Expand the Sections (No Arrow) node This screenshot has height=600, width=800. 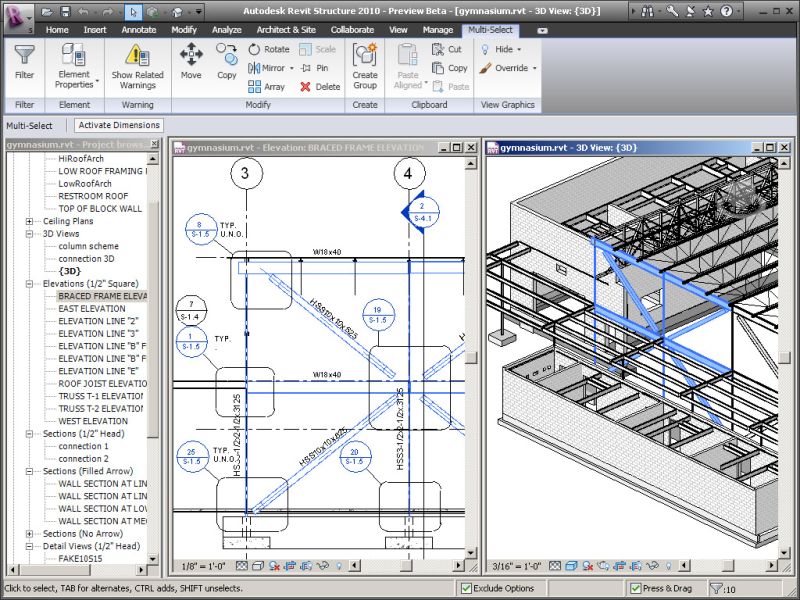click(x=30, y=534)
